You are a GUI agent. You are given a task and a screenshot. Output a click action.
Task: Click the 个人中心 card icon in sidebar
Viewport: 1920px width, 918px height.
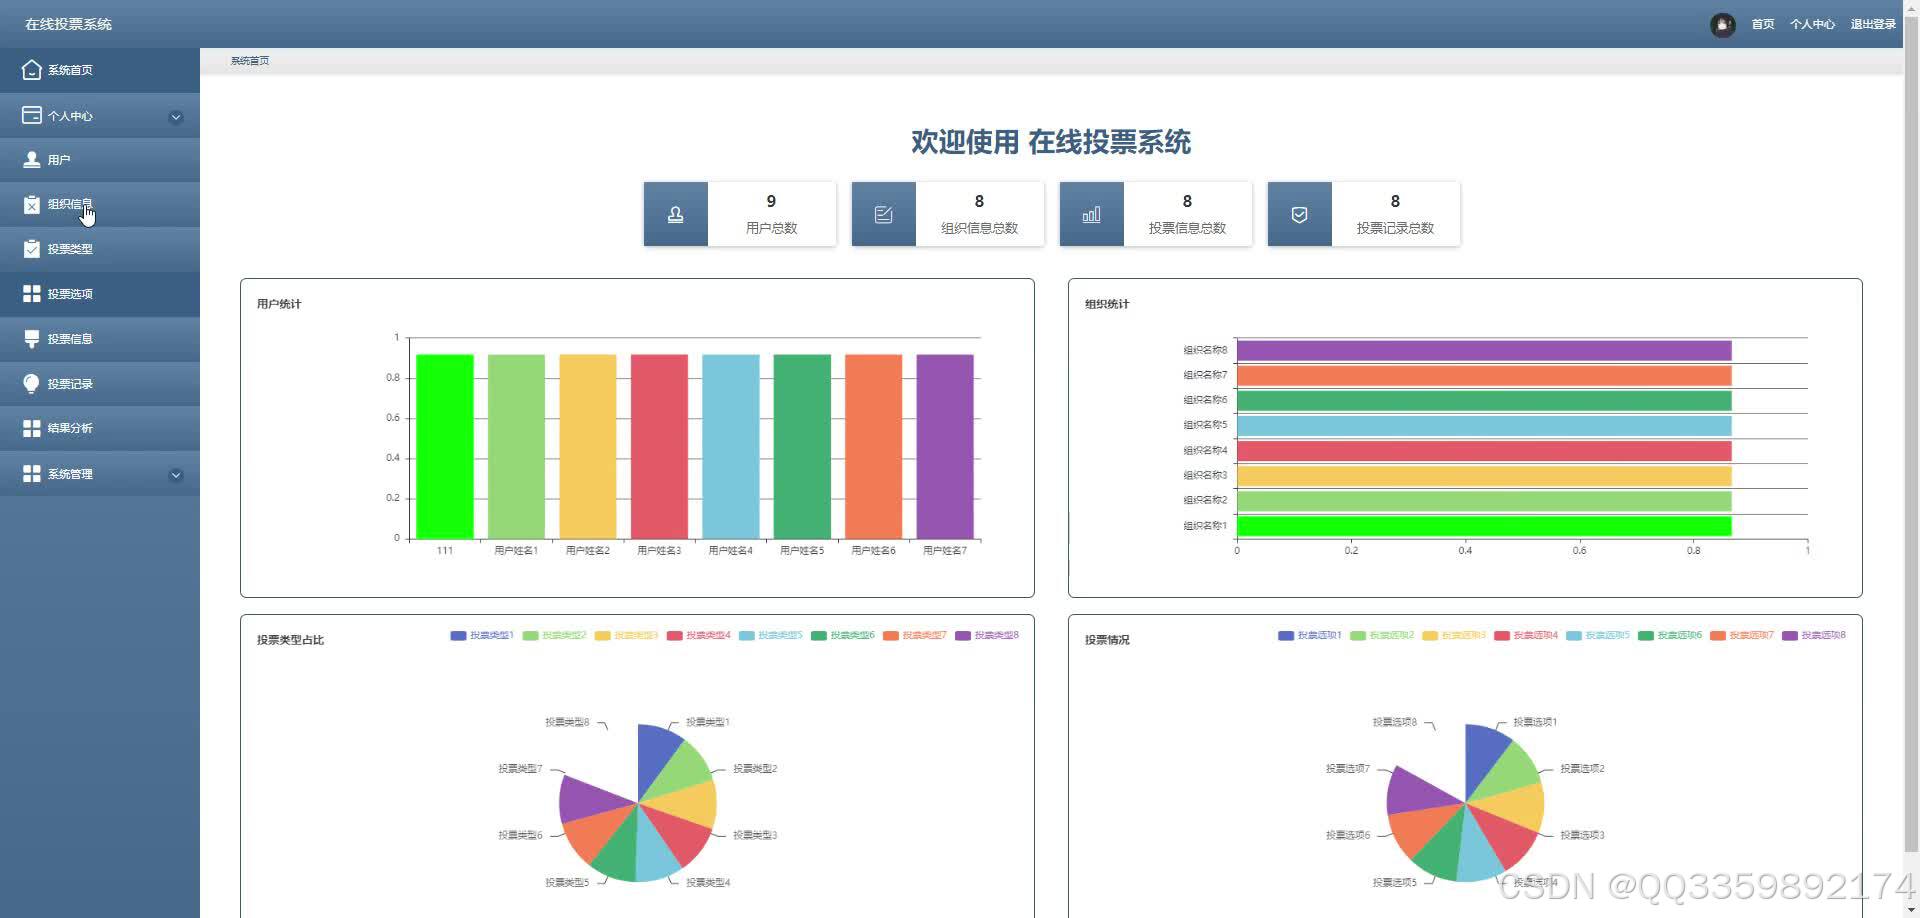pos(32,115)
